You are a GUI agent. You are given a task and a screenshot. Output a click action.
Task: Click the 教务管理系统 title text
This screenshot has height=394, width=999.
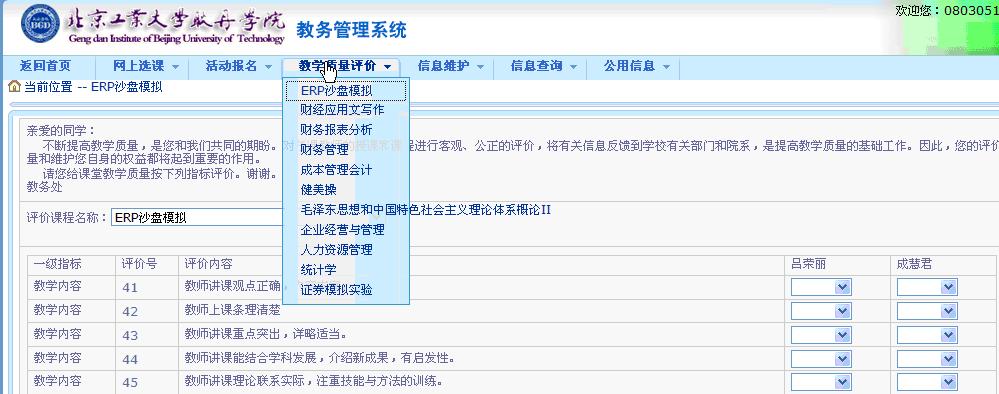click(351, 30)
